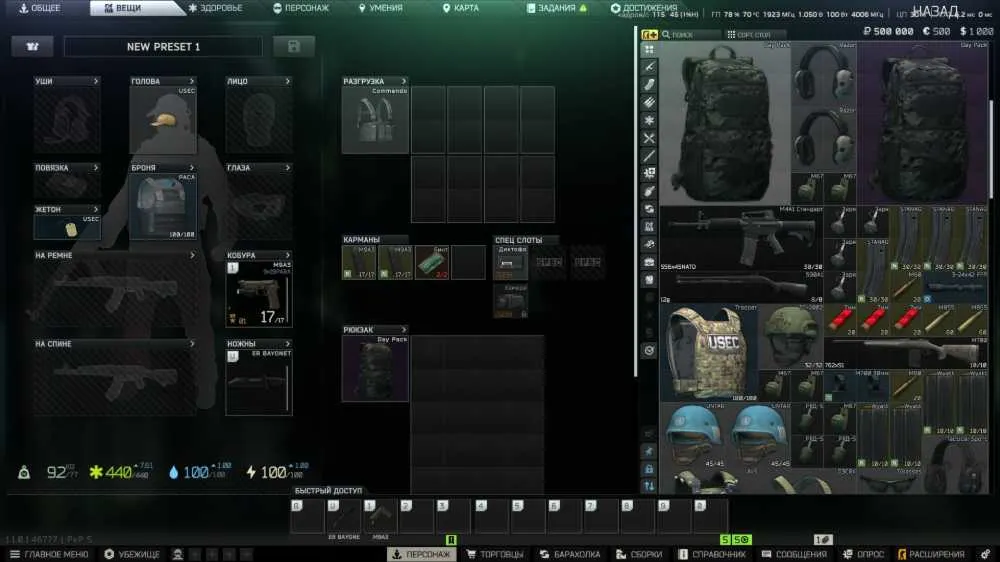Click the crossed-tools stash filter icon
Viewport: 1000px width, 562px height.
click(649, 138)
